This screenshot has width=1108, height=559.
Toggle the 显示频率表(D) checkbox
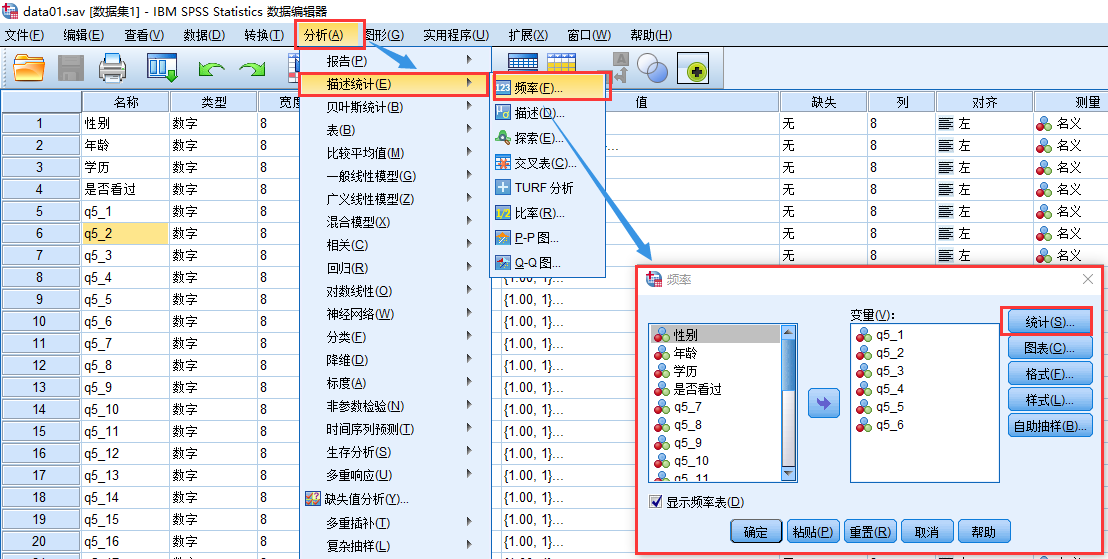[x=655, y=502]
